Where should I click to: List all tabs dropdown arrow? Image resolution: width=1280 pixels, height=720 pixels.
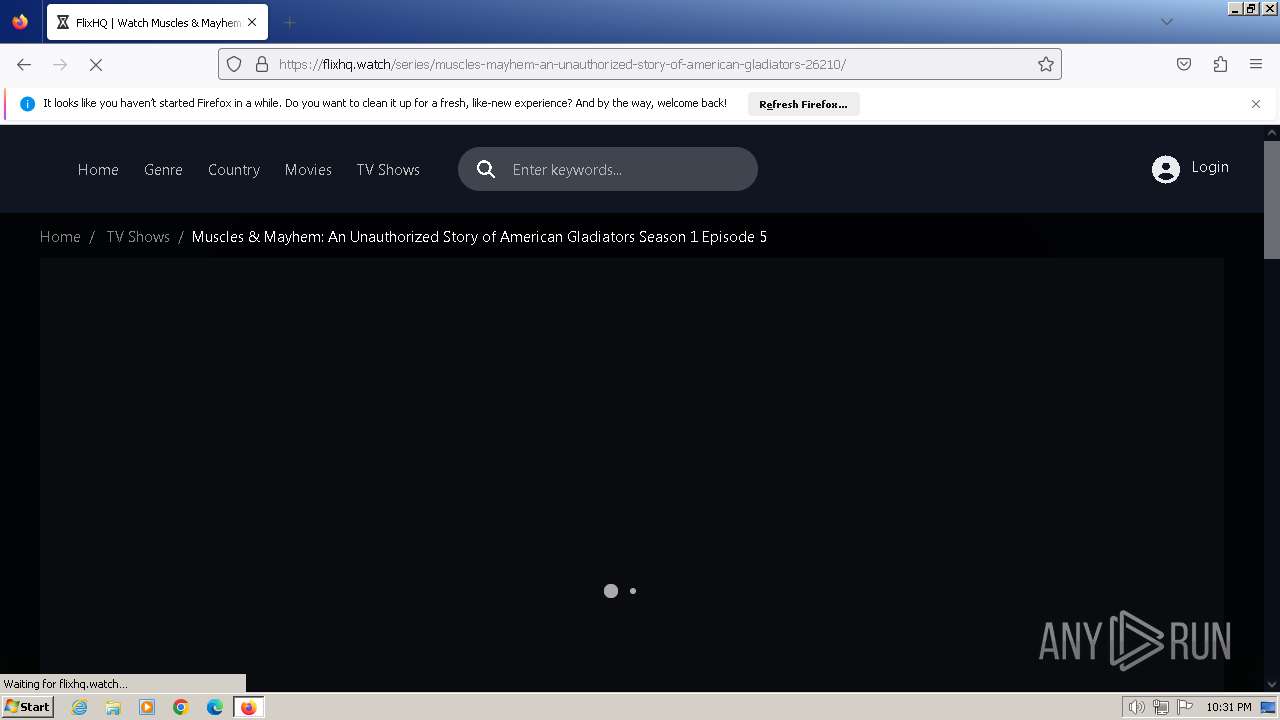1166,22
